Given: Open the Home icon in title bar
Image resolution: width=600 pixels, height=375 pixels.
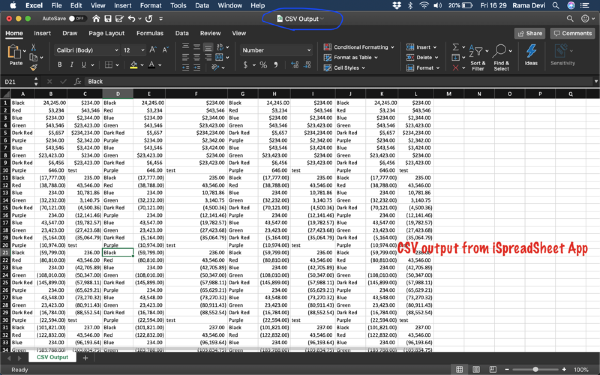Looking at the screenshot, I should point(96,18).
